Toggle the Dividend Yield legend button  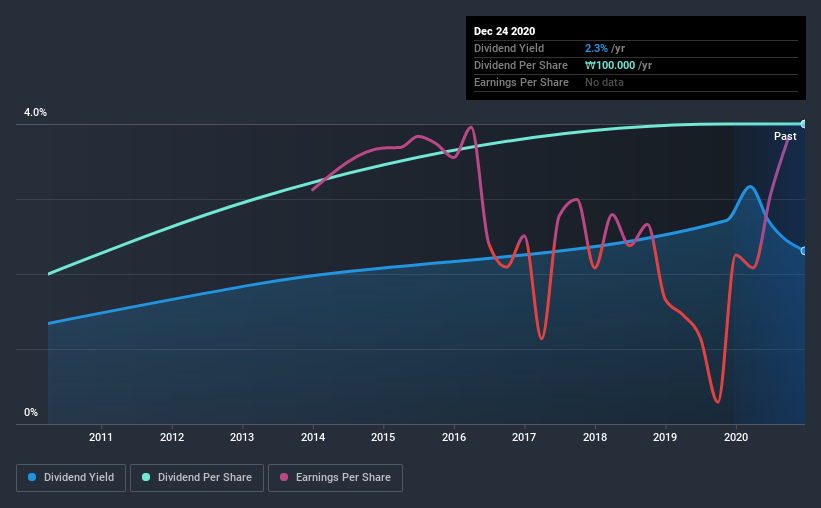pyautogui.click(x=71, y=478)
